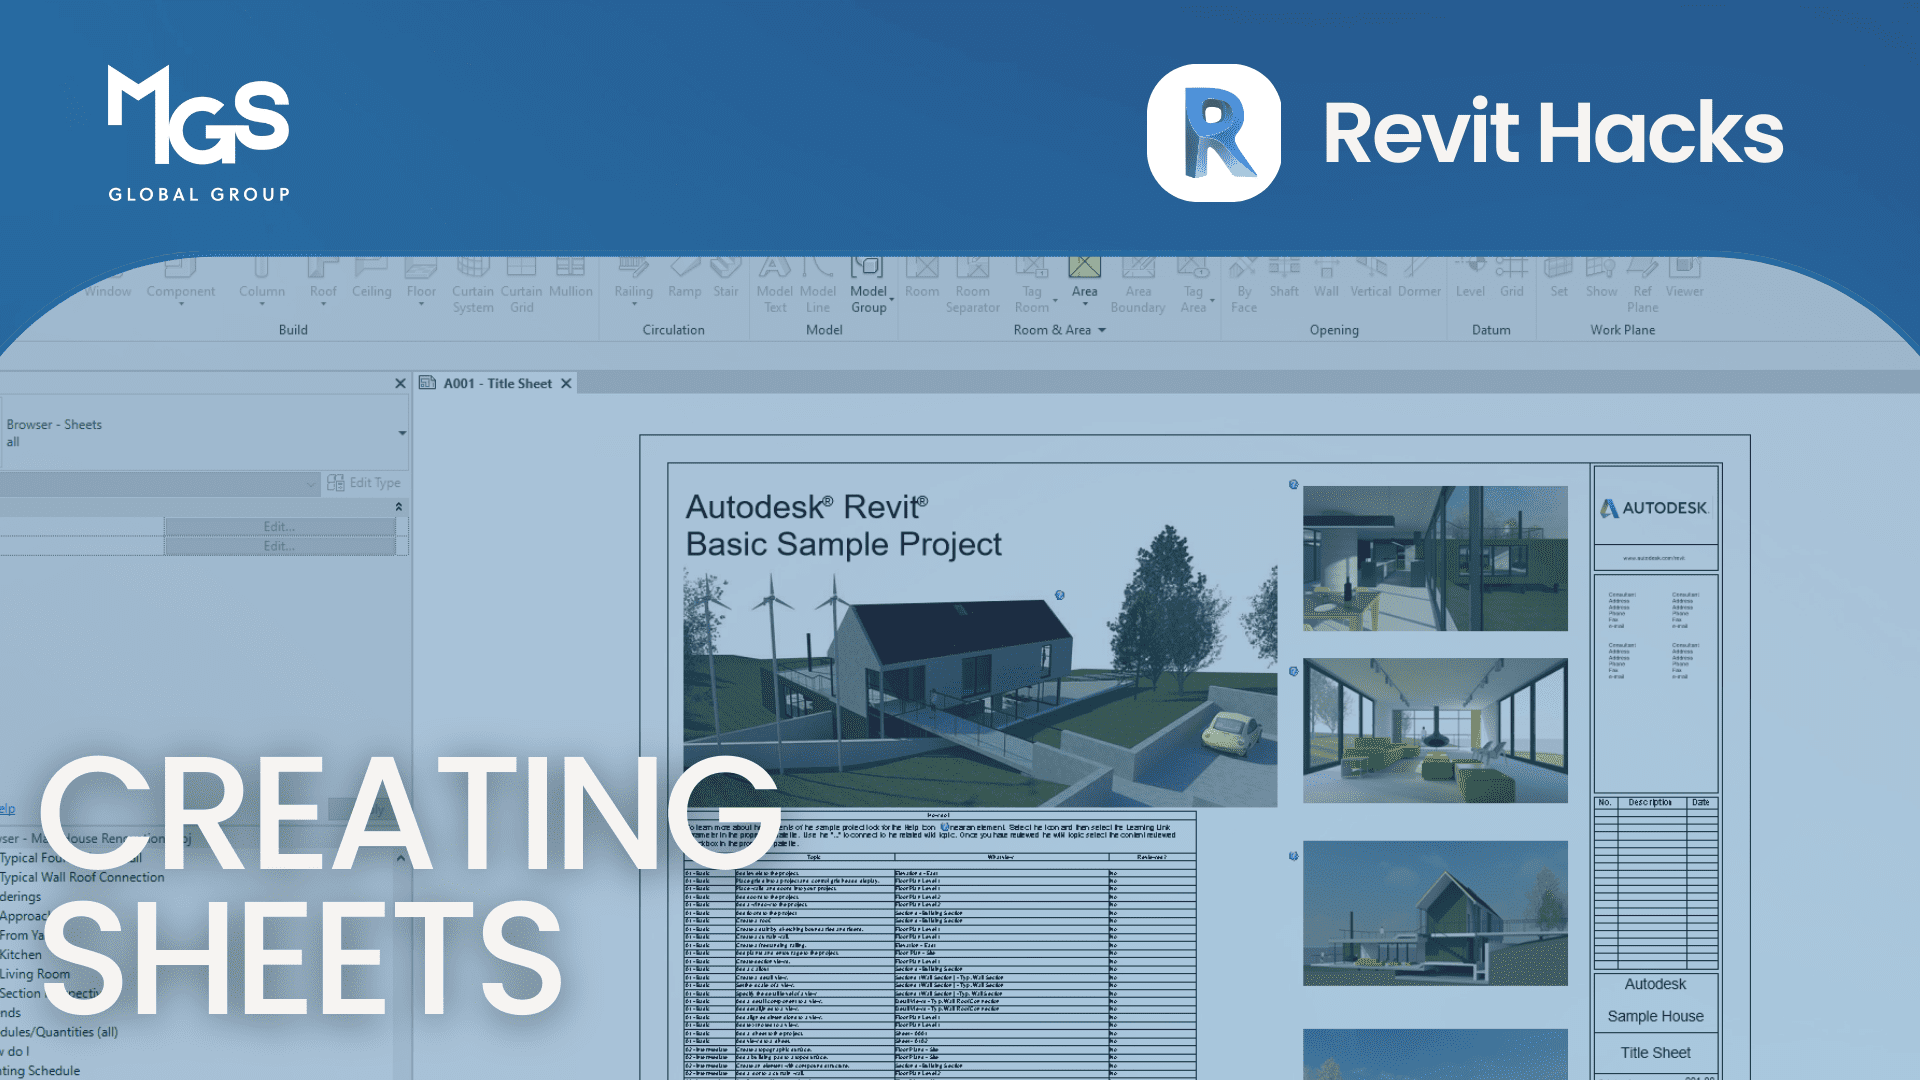The height and width of the screenshot is (1080, 1920).
Task: Select the Level datum tool
Action: [x=1470, y=279]
